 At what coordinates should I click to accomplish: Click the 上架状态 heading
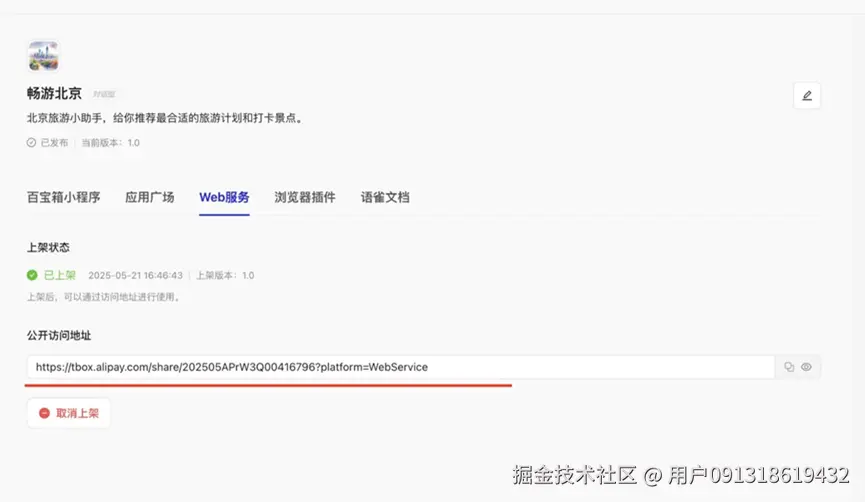point(49,247)
